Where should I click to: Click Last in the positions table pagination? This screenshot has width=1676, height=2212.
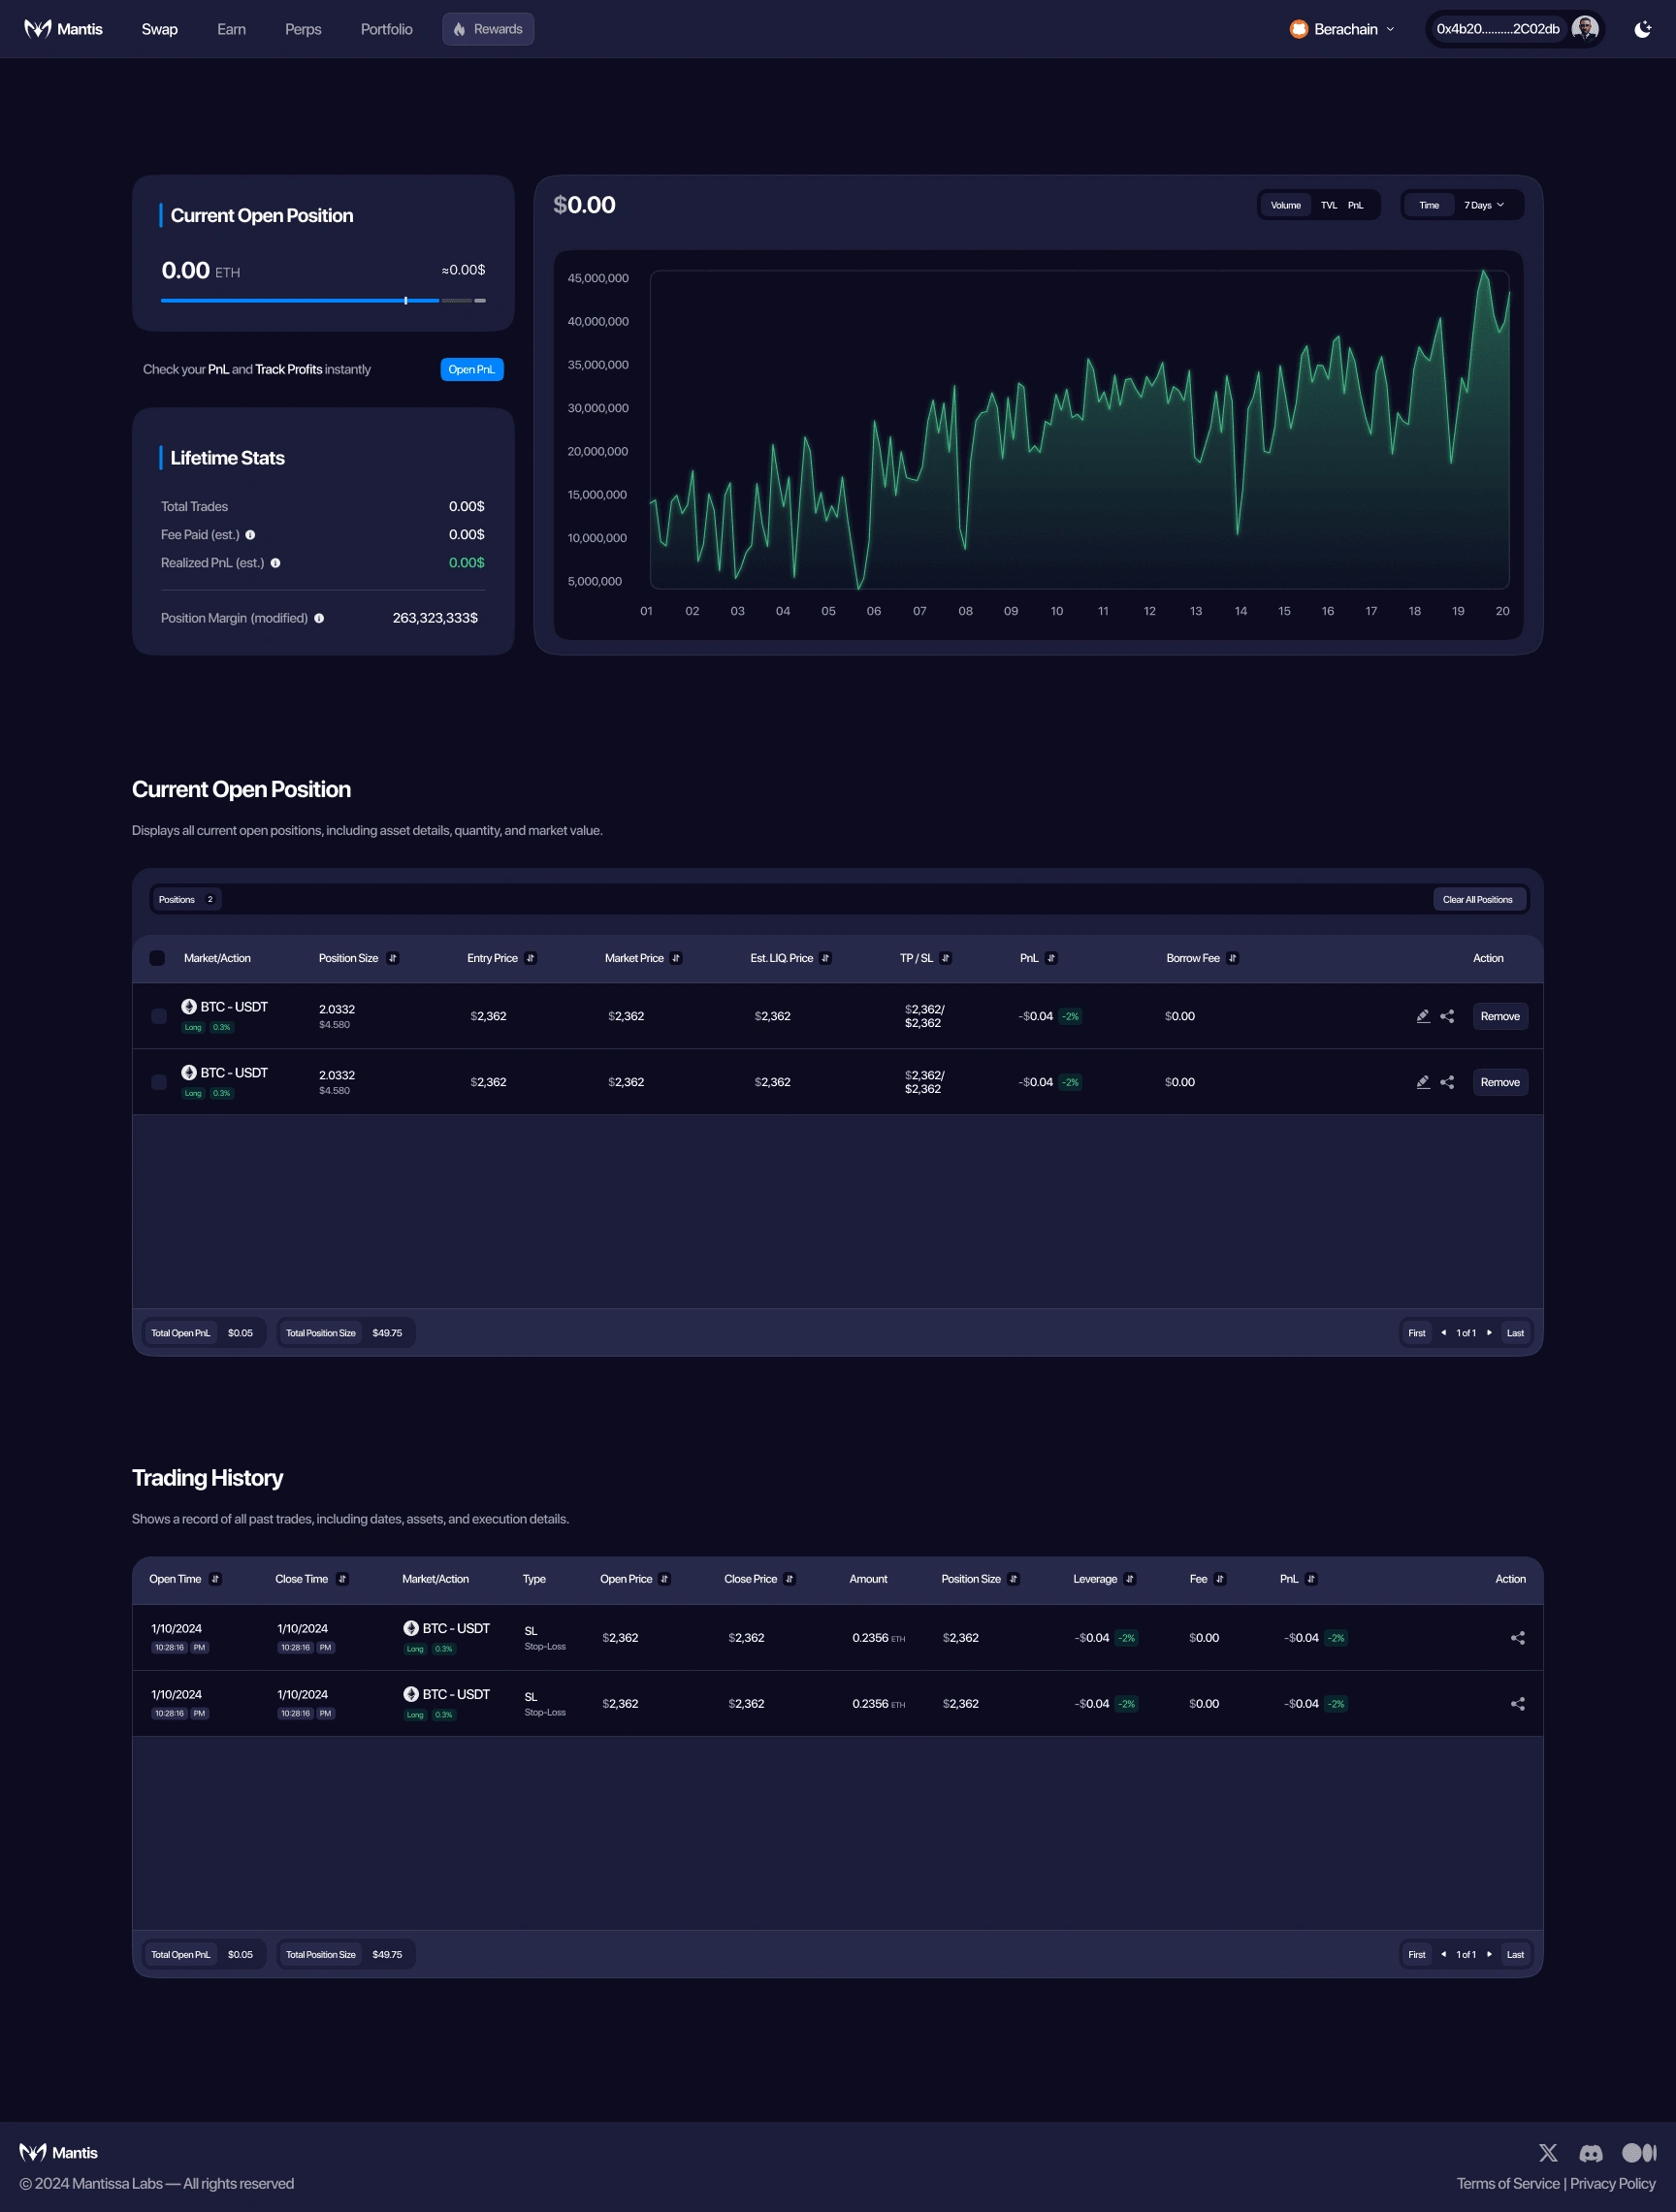pyautogui.click(x=1515, y=1333)
